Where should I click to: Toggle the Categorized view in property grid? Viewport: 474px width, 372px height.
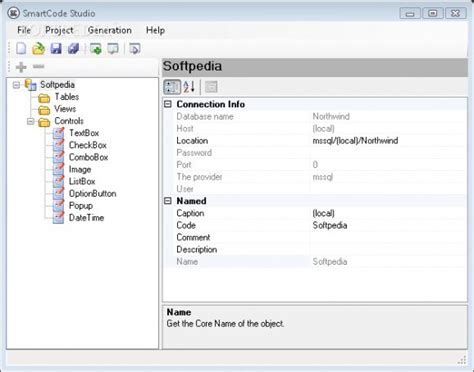pyautogui.click(x=172, y=87)
